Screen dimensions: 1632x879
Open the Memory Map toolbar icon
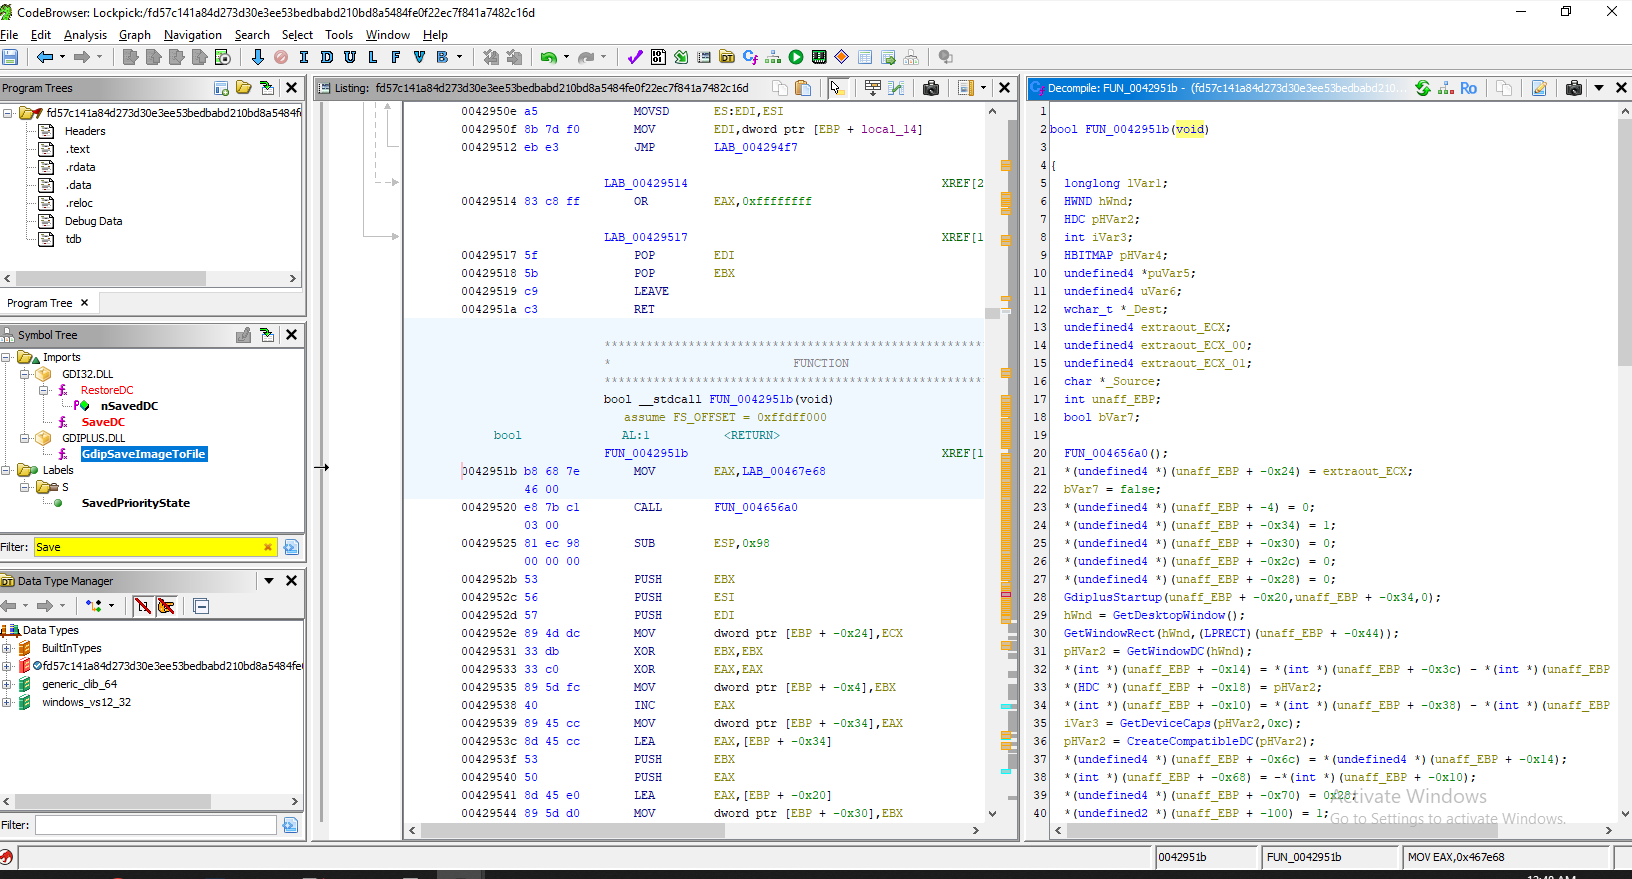coord(819,58)
